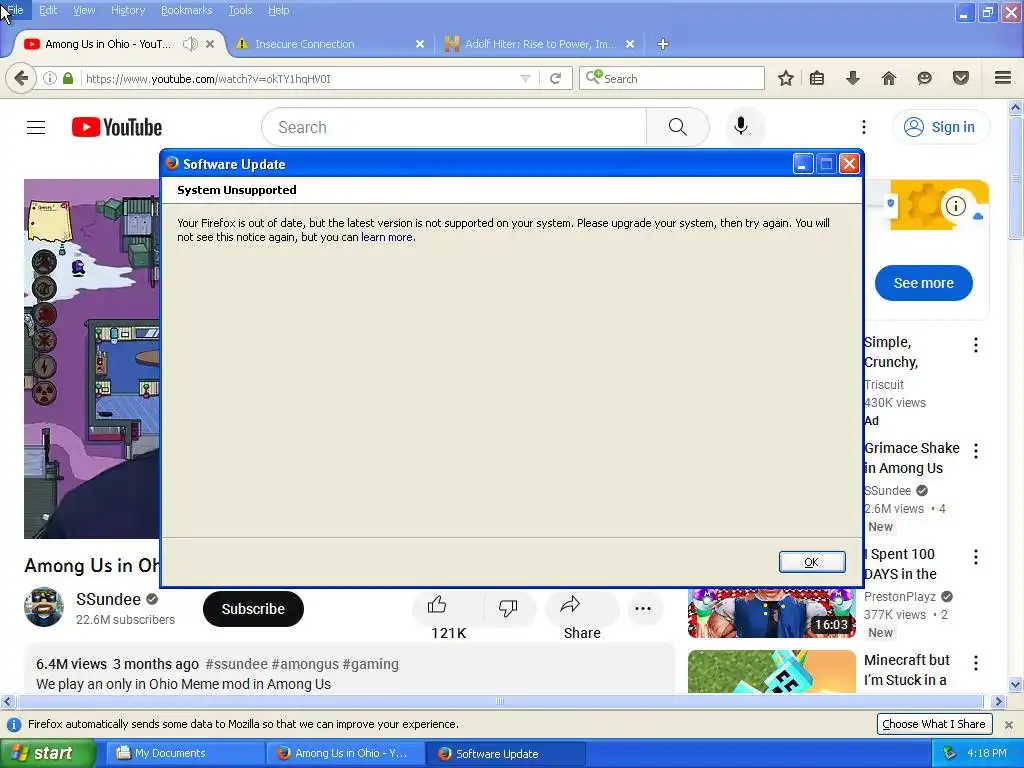Share the video arrow icon
Image resolution: width=1024 pixels, height=768 pixels.
click(570, 605)
